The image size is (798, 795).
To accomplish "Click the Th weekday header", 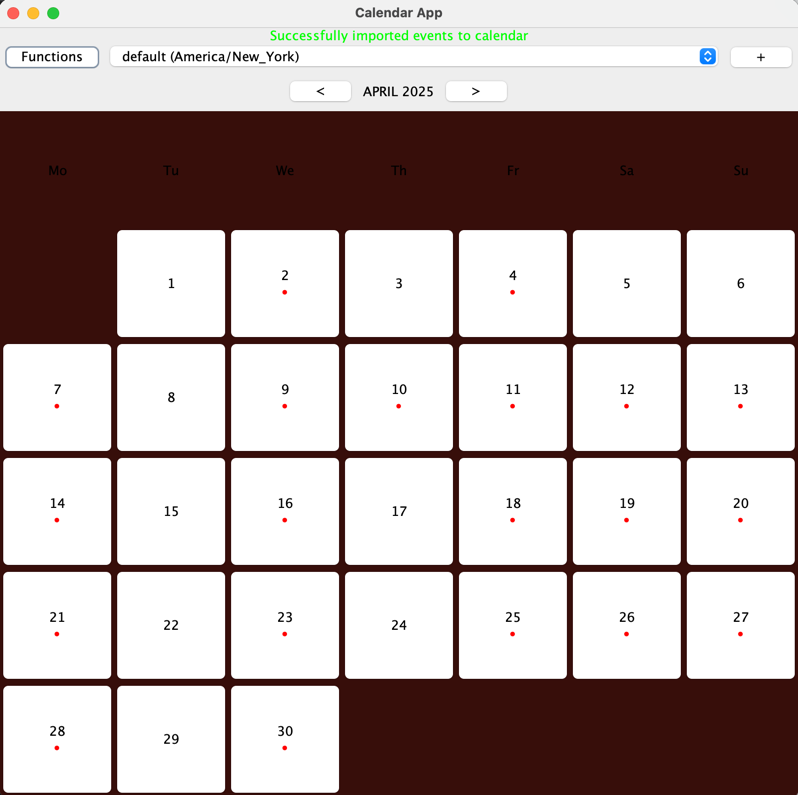I will tap(399, 171).
